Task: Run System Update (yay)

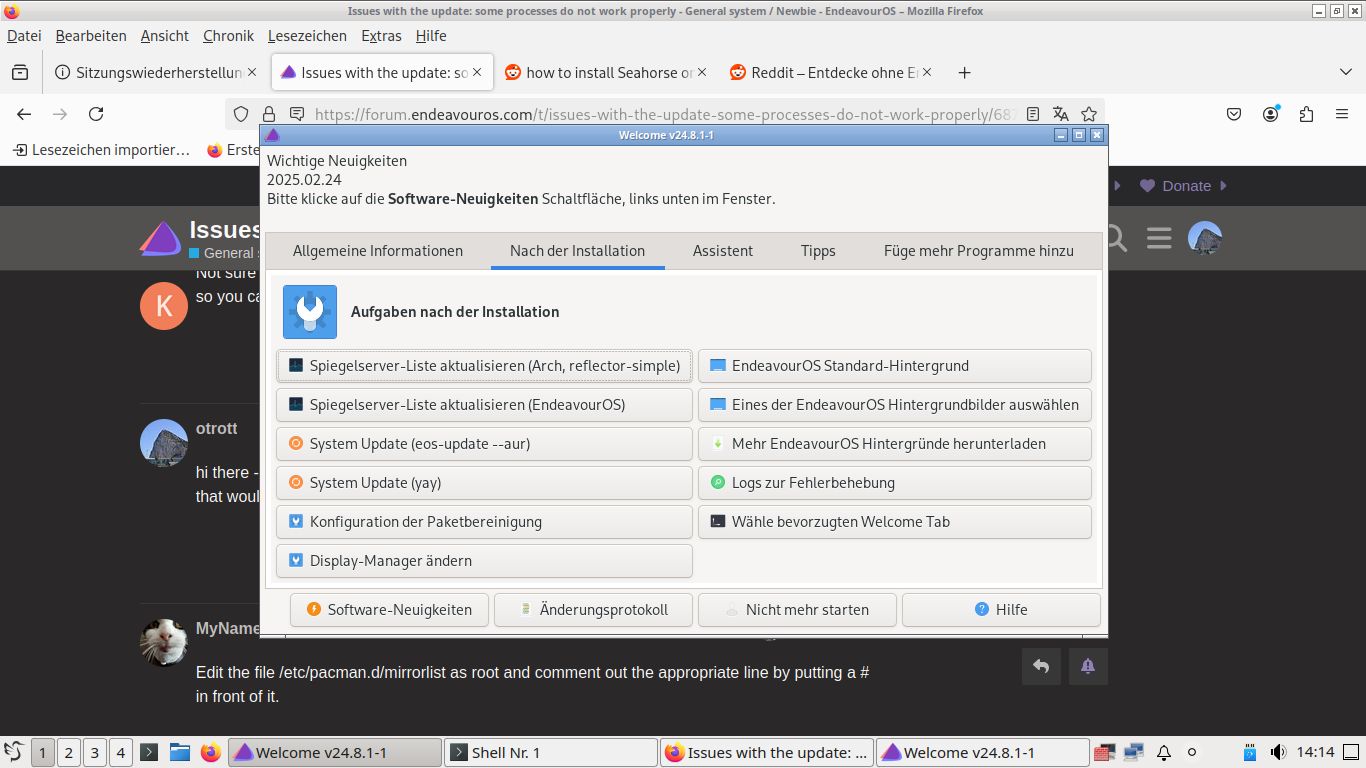Action: pyautogui.click(x=485, y=483)
